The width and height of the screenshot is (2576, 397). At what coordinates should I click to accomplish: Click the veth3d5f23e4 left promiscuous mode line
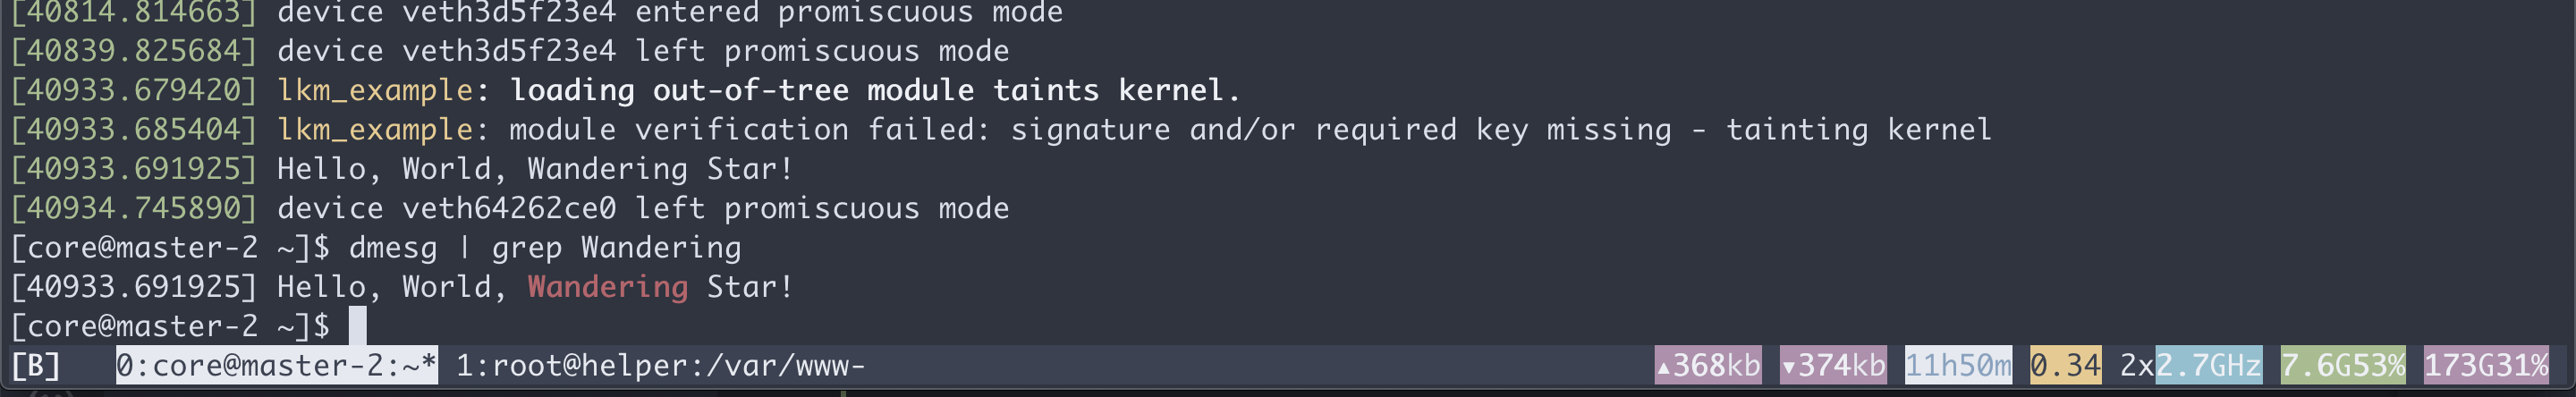tap(642, 52)
